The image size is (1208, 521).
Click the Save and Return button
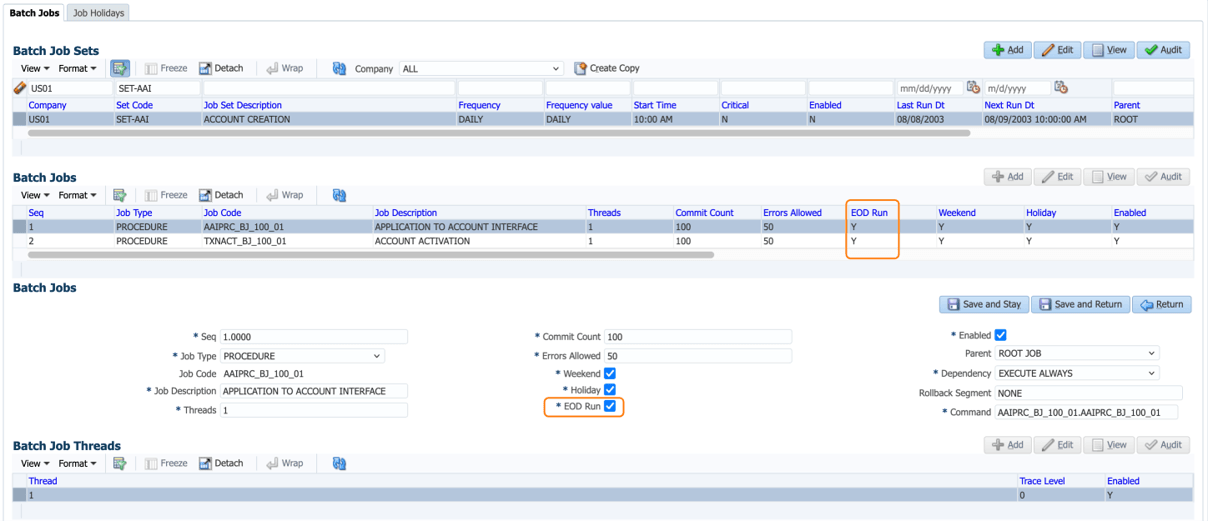[1080, 304]
